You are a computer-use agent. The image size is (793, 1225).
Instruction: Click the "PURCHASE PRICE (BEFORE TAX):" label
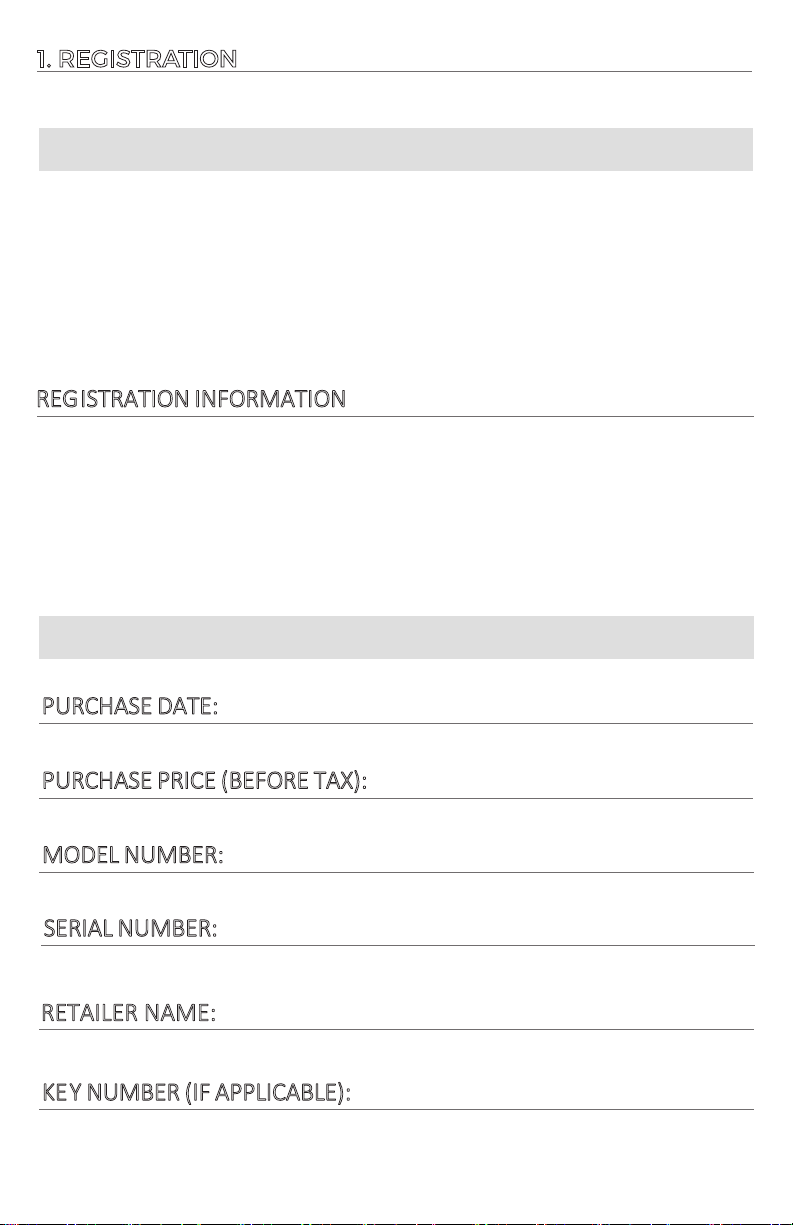(204, 782)
